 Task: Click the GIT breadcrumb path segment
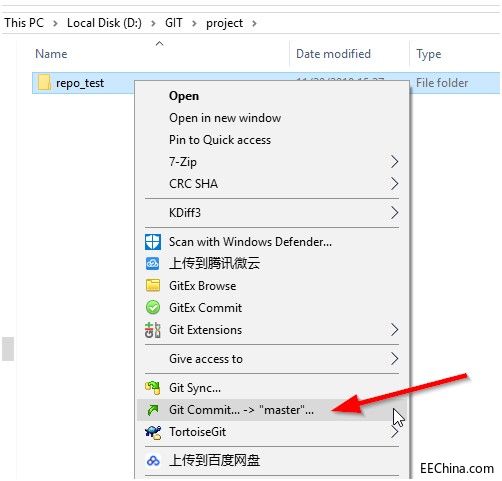point(174,23)
